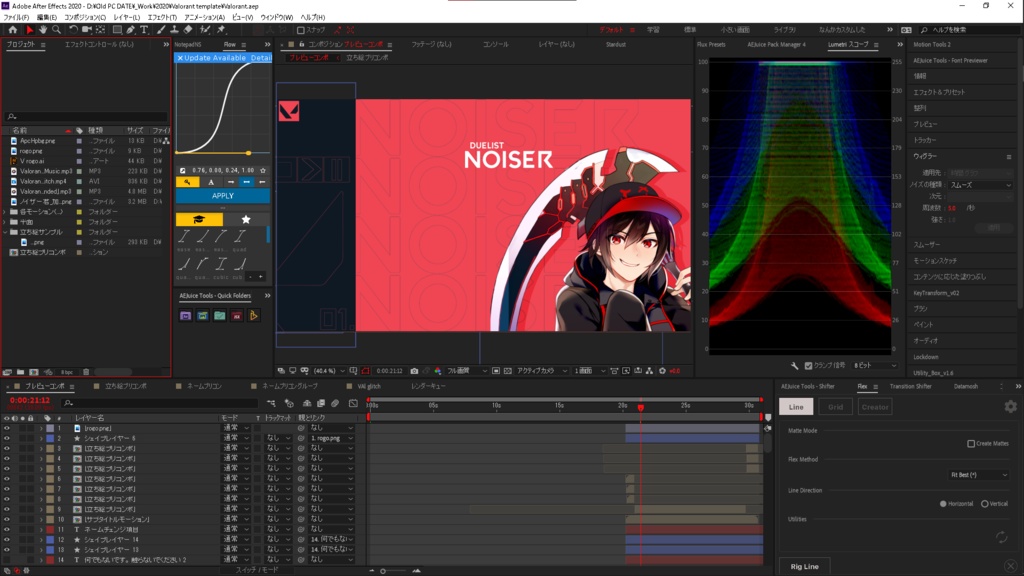Select the Rectangle shape tool
This screenshot has width=1024, height=576.
point(118,30)
